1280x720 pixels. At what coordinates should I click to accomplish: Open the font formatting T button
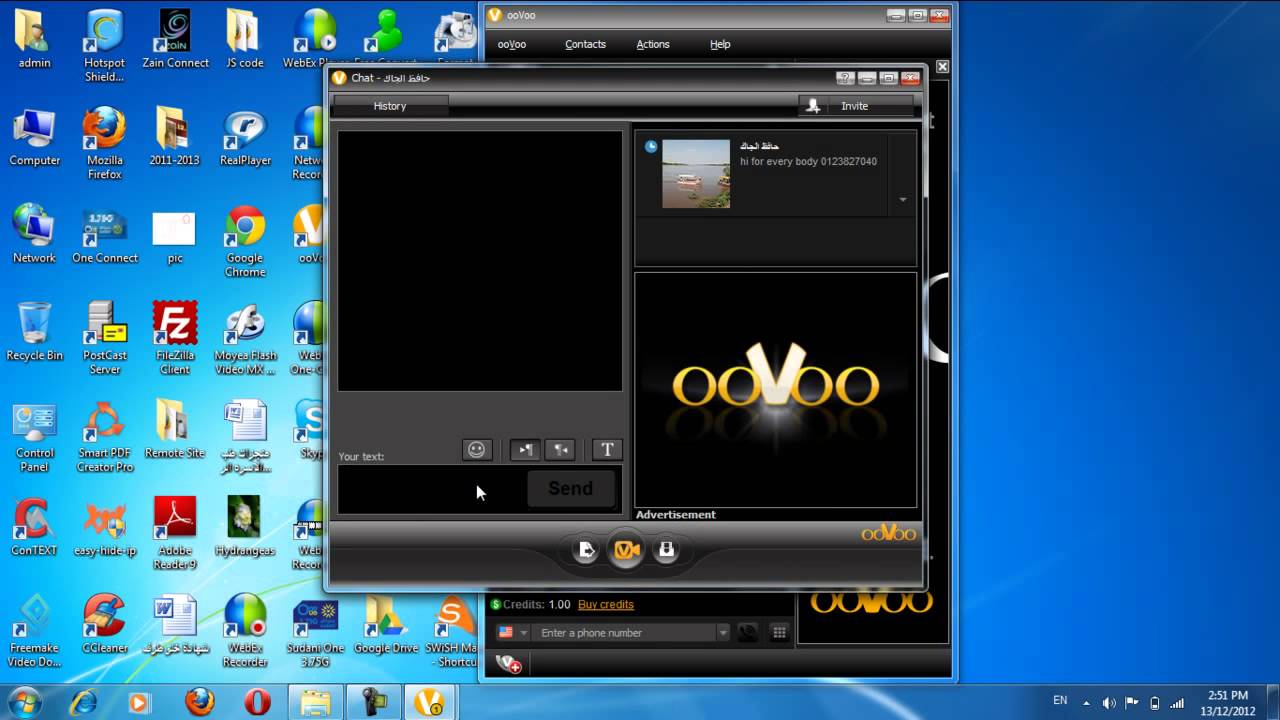(607, 450)
